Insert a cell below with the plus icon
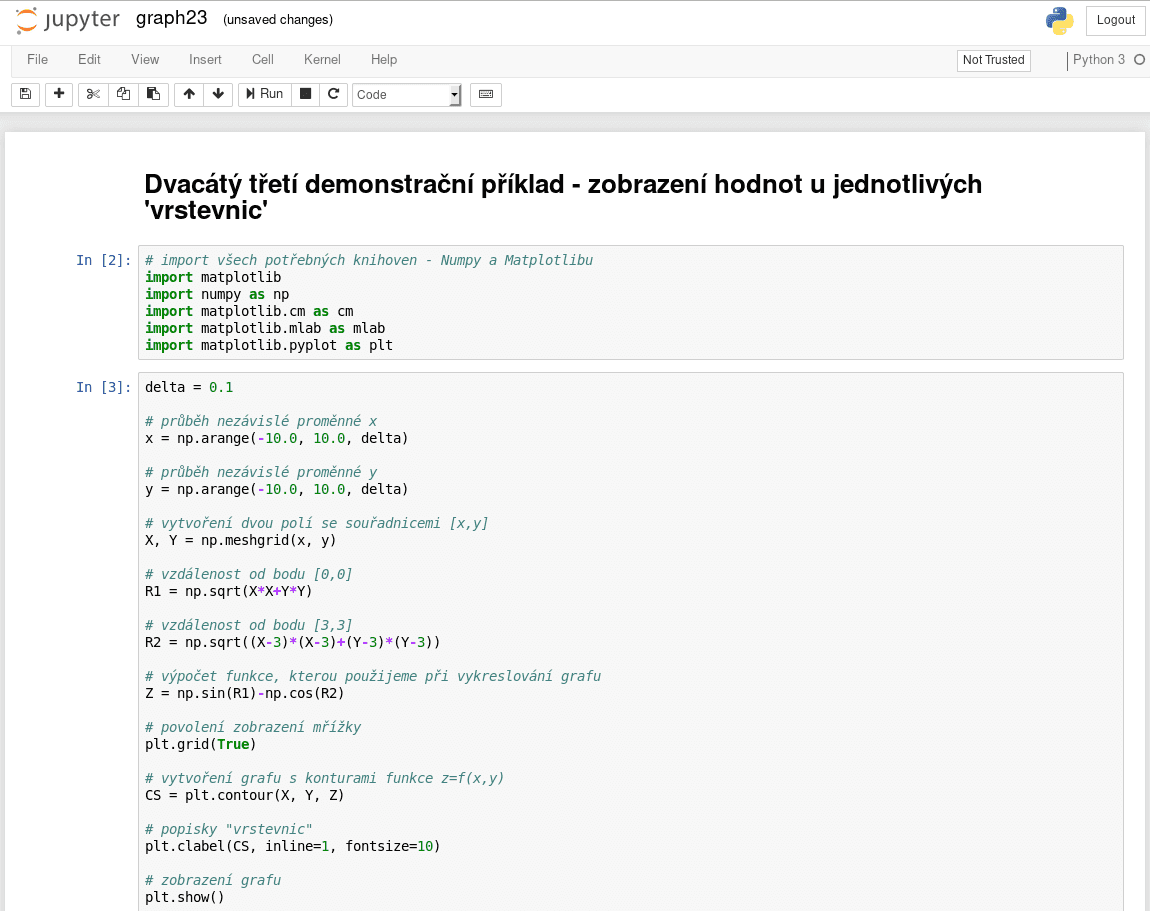The height and width of the screenshot is (911, 1150). pos(59,94)
